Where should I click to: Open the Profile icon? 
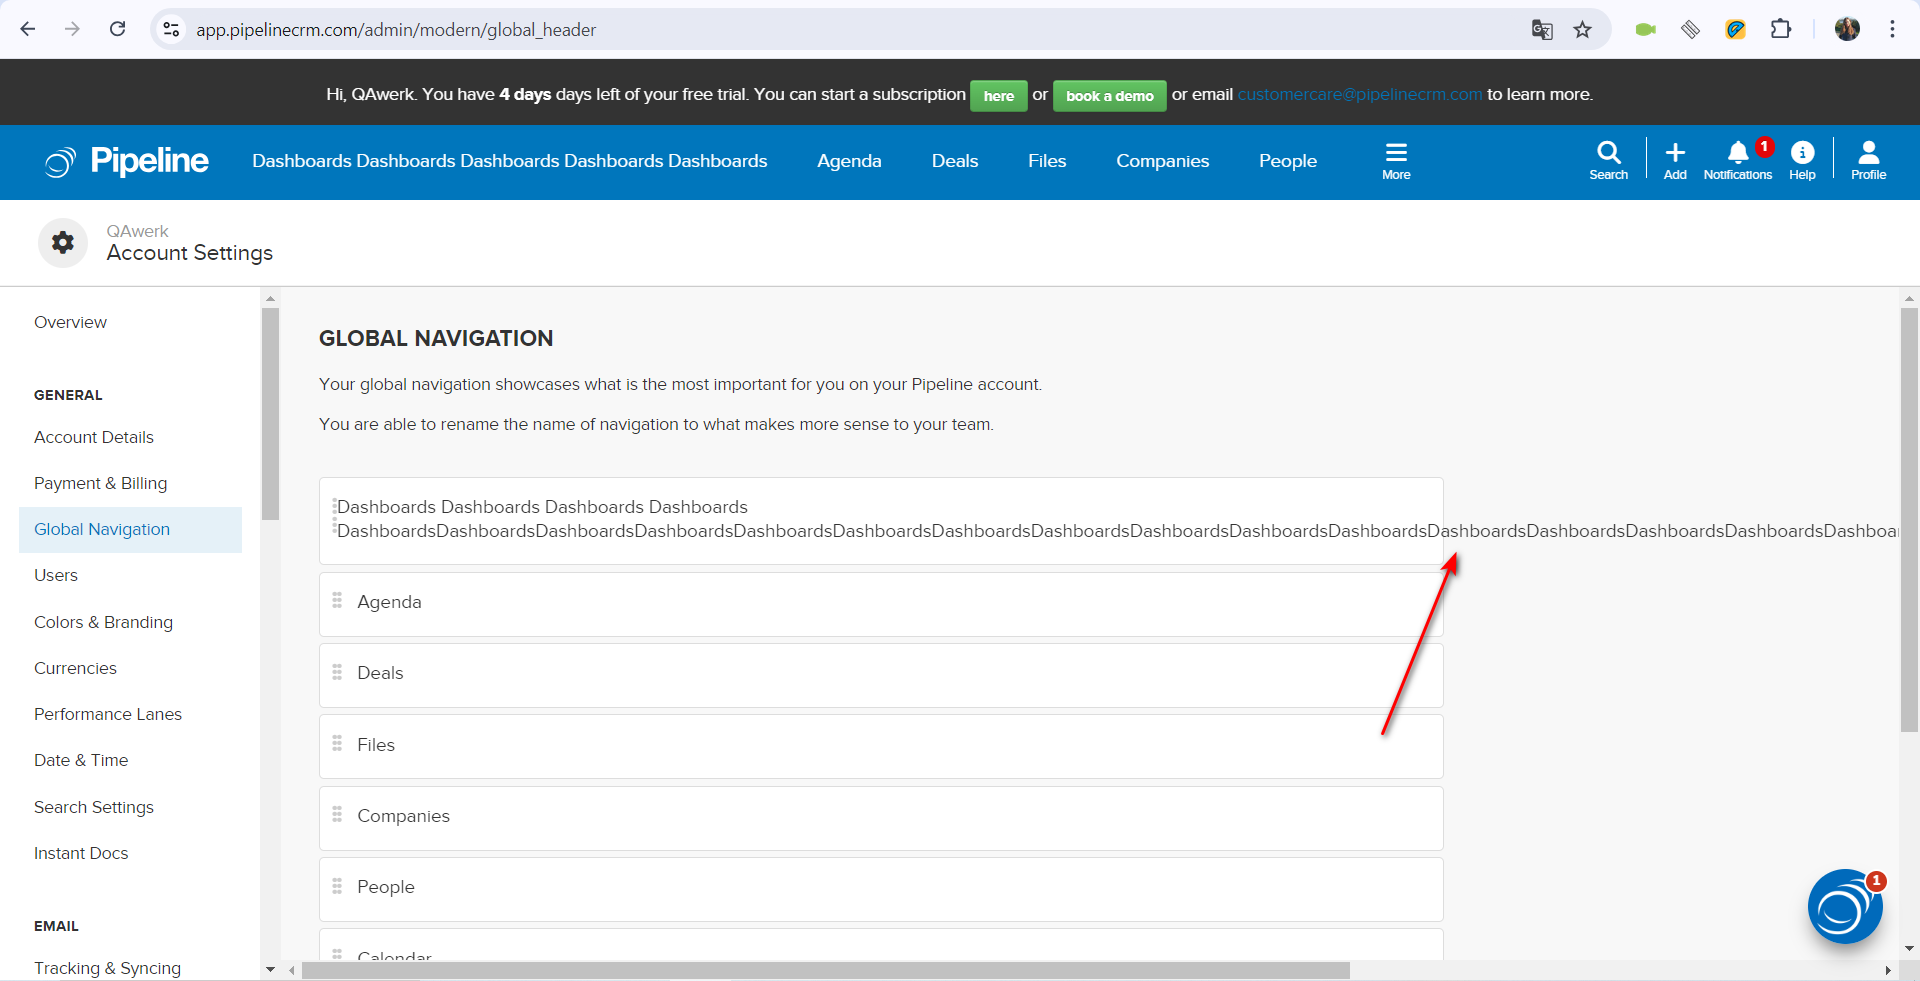coord(1868,160)
